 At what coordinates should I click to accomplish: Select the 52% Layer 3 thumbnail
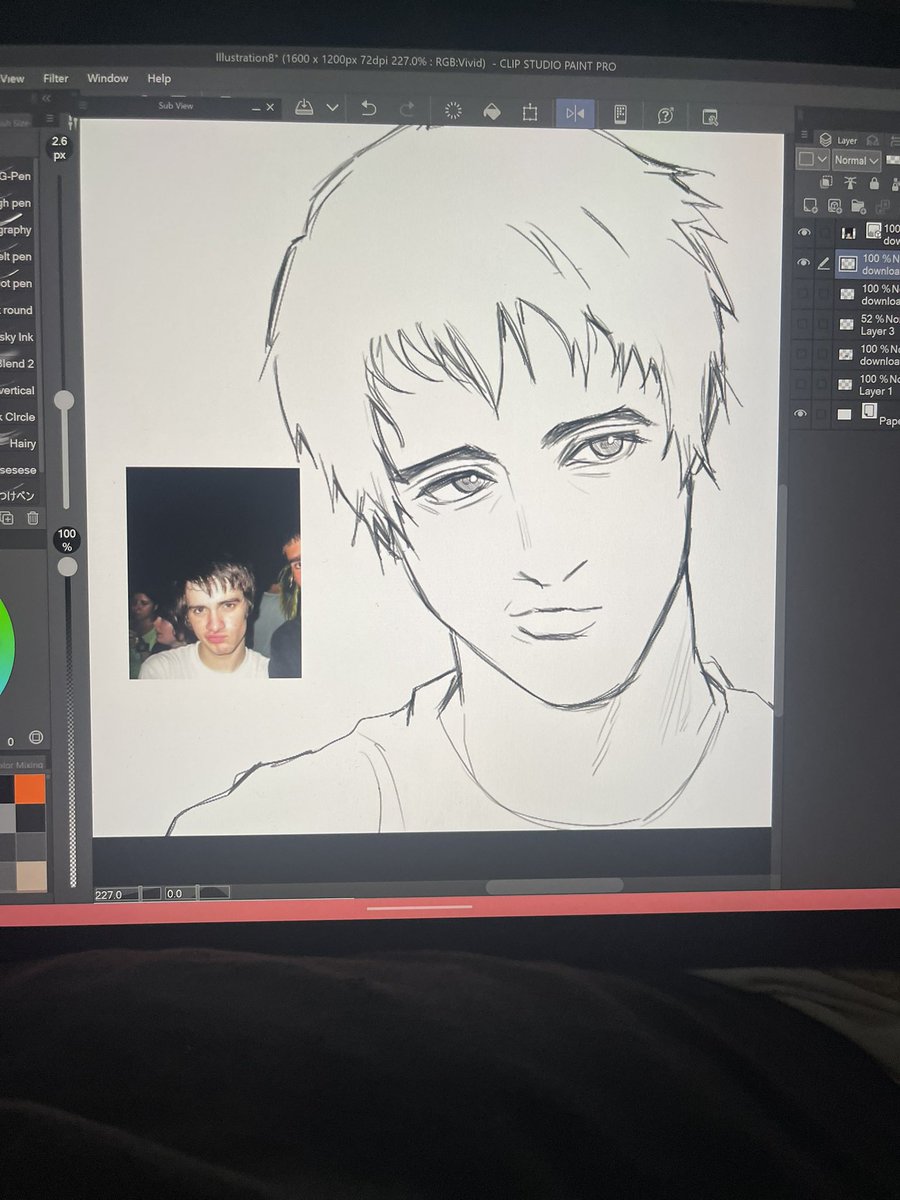[847, 325]
